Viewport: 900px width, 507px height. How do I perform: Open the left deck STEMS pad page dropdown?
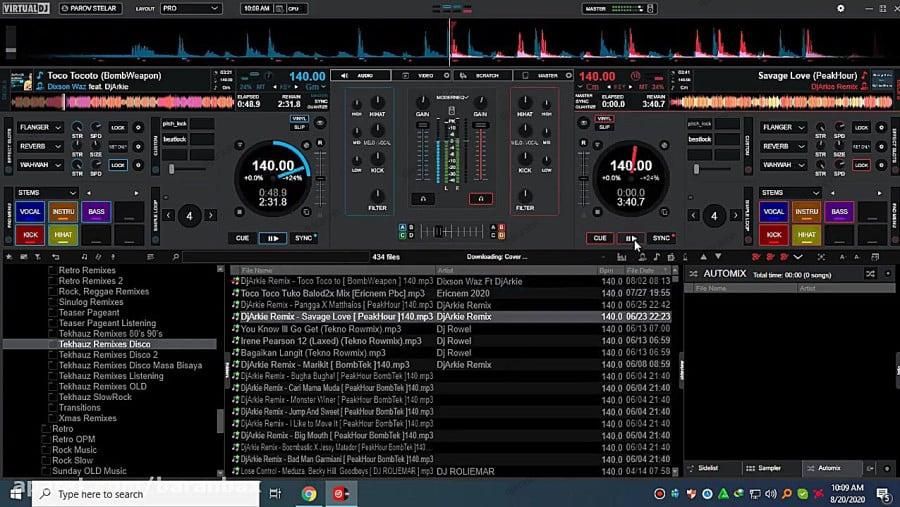46,193
